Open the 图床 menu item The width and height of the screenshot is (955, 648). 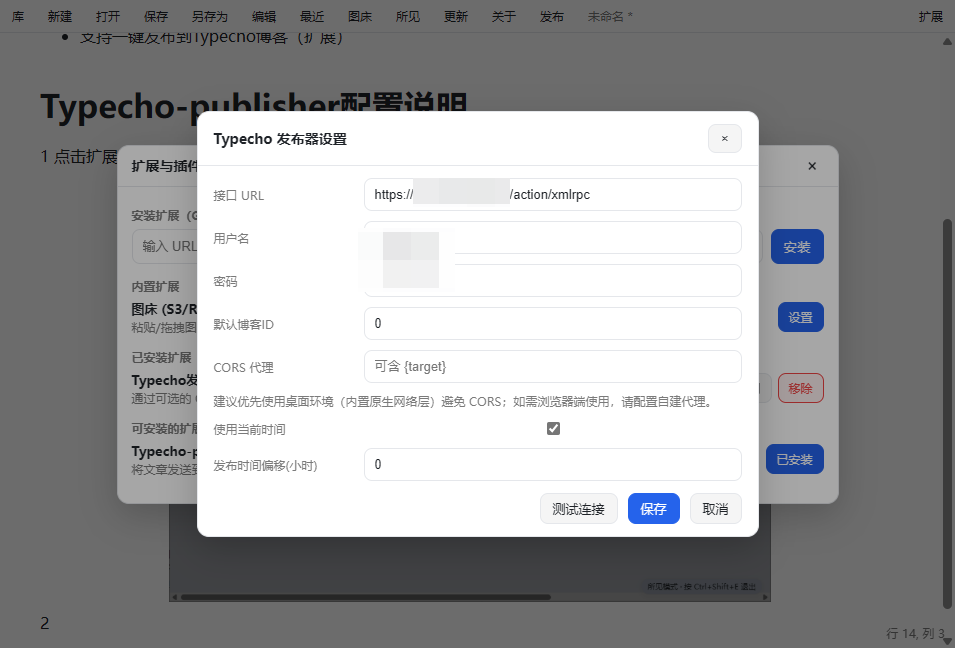360,17
